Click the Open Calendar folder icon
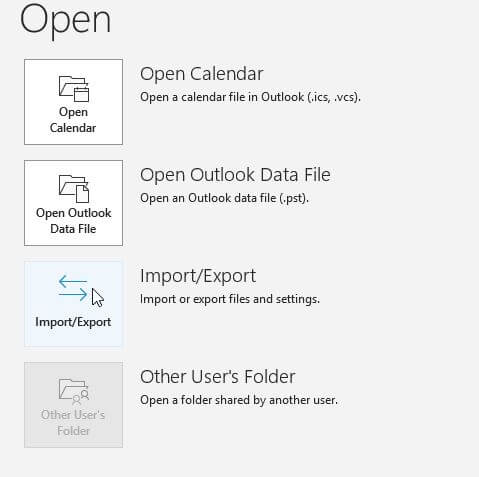The width and height of the screenshot is (479, 477). point(74,88)
